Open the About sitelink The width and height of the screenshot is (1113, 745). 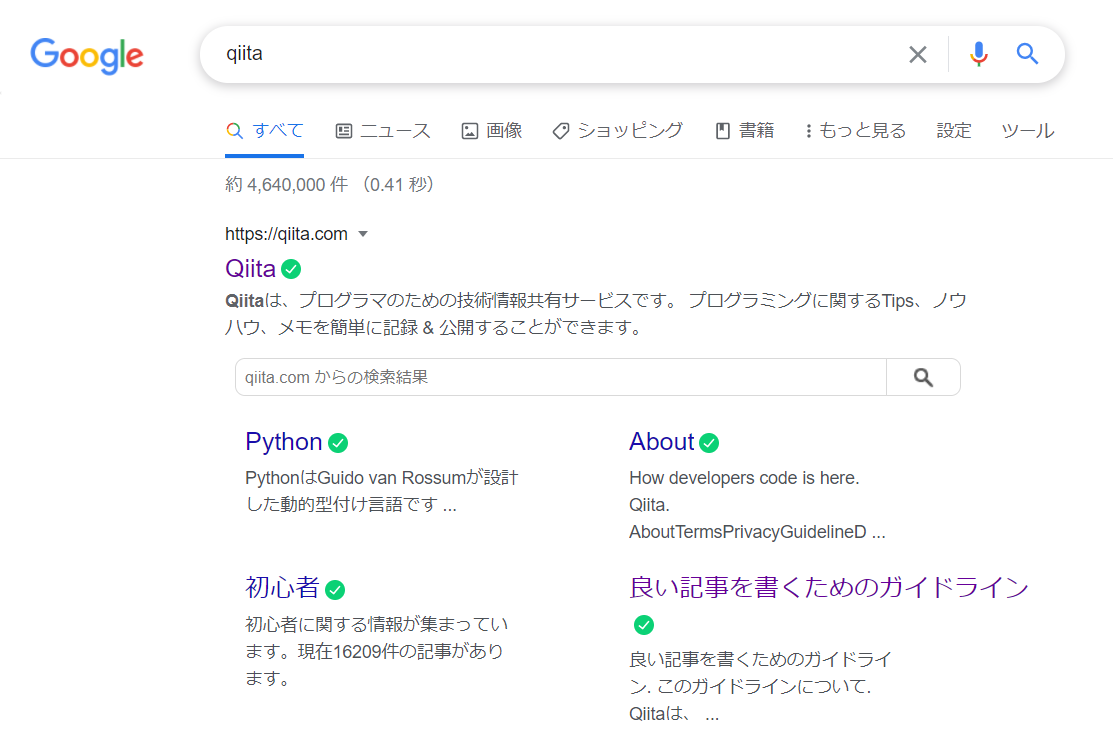pyautogui.click(x=662, y=442)
